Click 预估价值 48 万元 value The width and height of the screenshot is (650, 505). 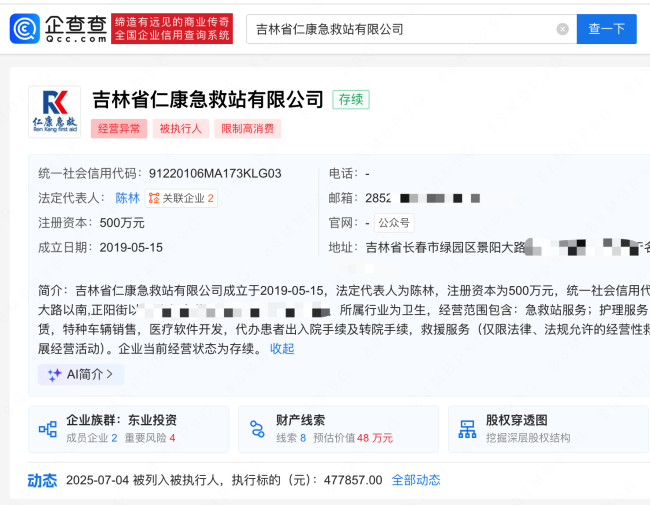(353, 438)
